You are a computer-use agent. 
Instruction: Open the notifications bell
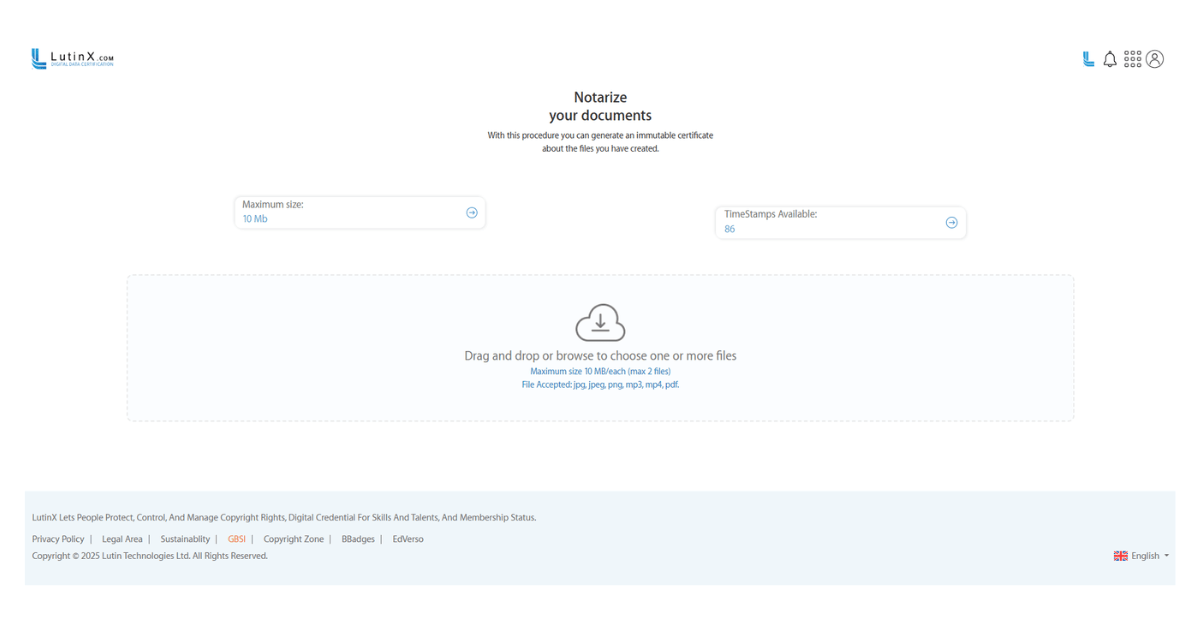1110,59
